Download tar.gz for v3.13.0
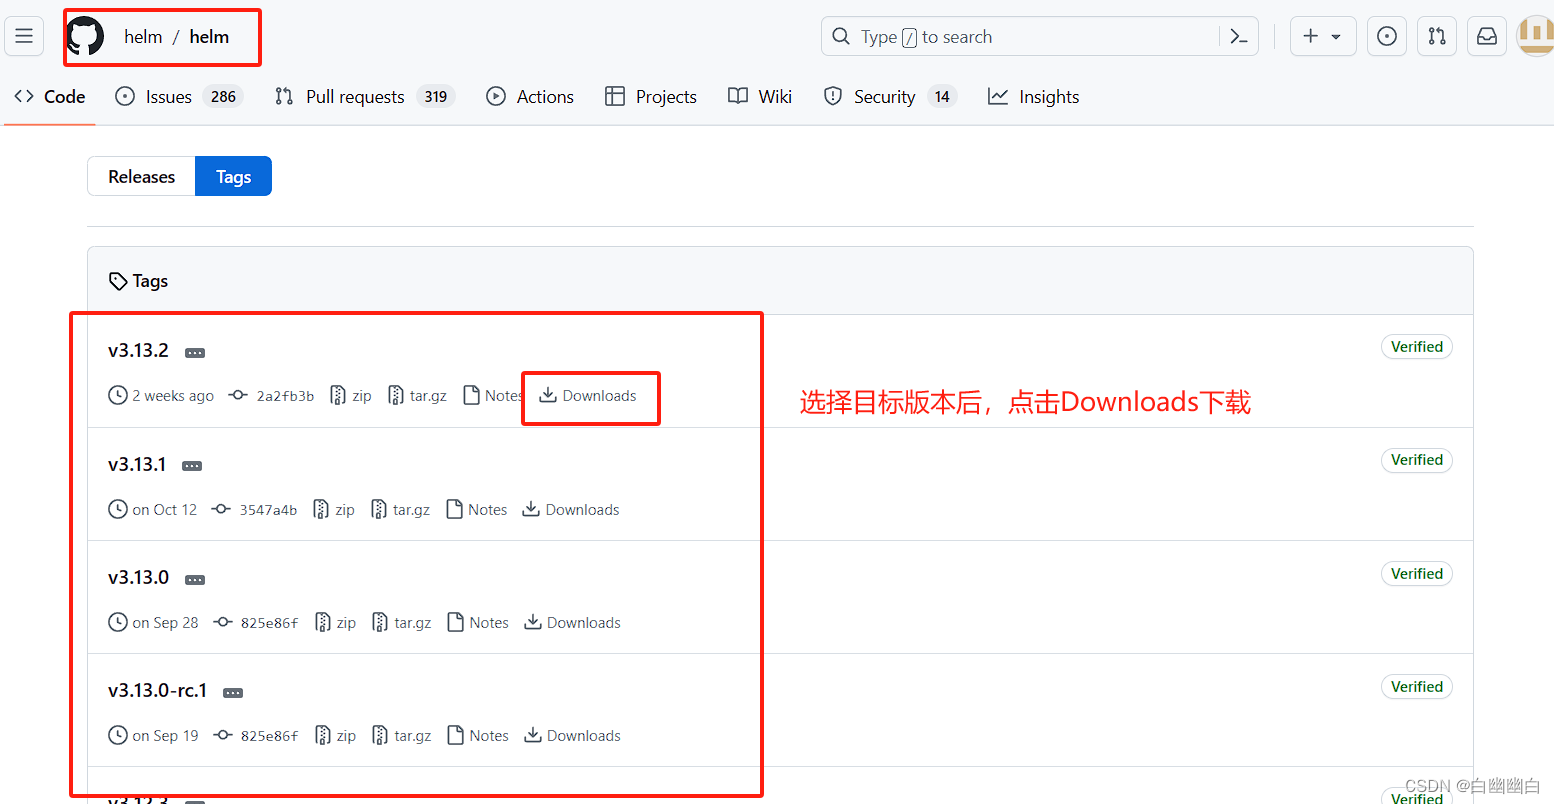1554x804 pixels. pyautogui.click(x=402, y=623)
